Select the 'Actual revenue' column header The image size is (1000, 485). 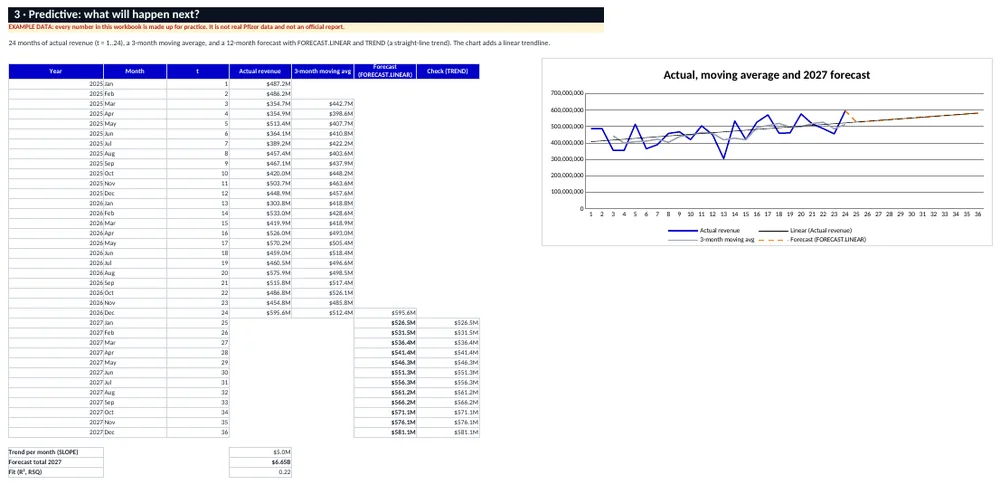260,71
